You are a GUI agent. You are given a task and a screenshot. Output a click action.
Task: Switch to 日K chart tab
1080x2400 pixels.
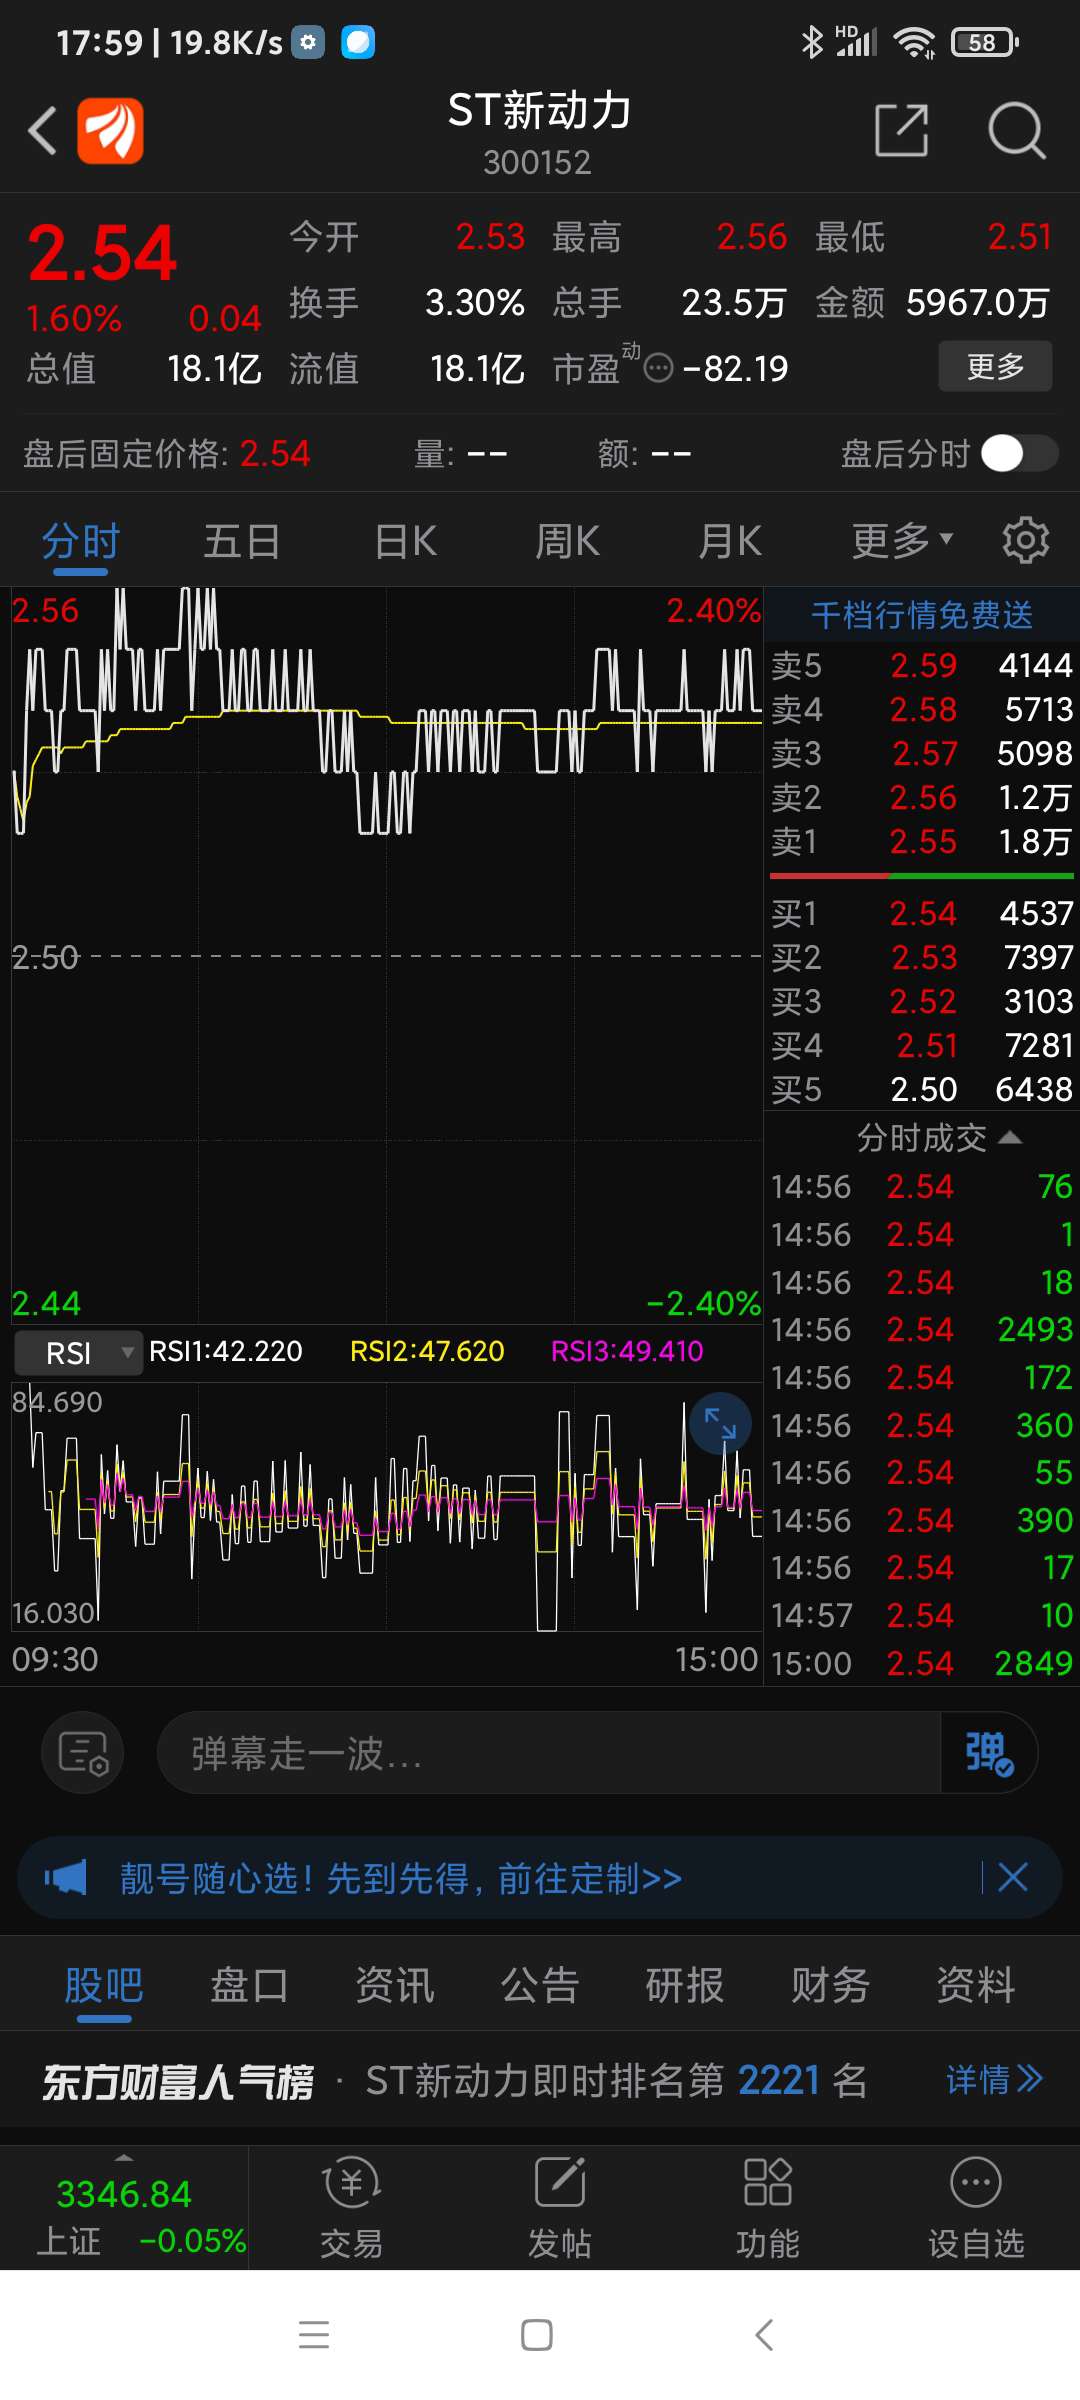pyautogui.click(x=405, y=541)
